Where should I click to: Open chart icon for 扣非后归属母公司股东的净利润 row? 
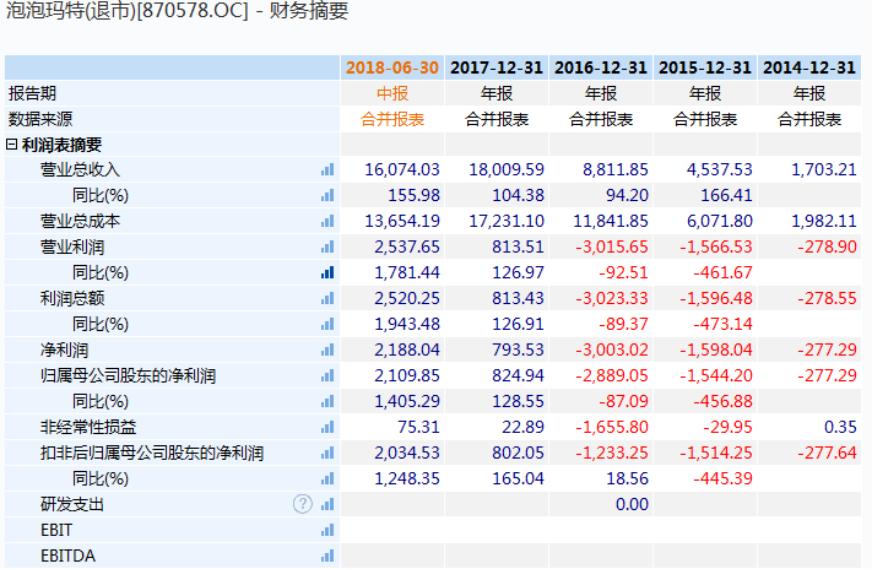327,453
